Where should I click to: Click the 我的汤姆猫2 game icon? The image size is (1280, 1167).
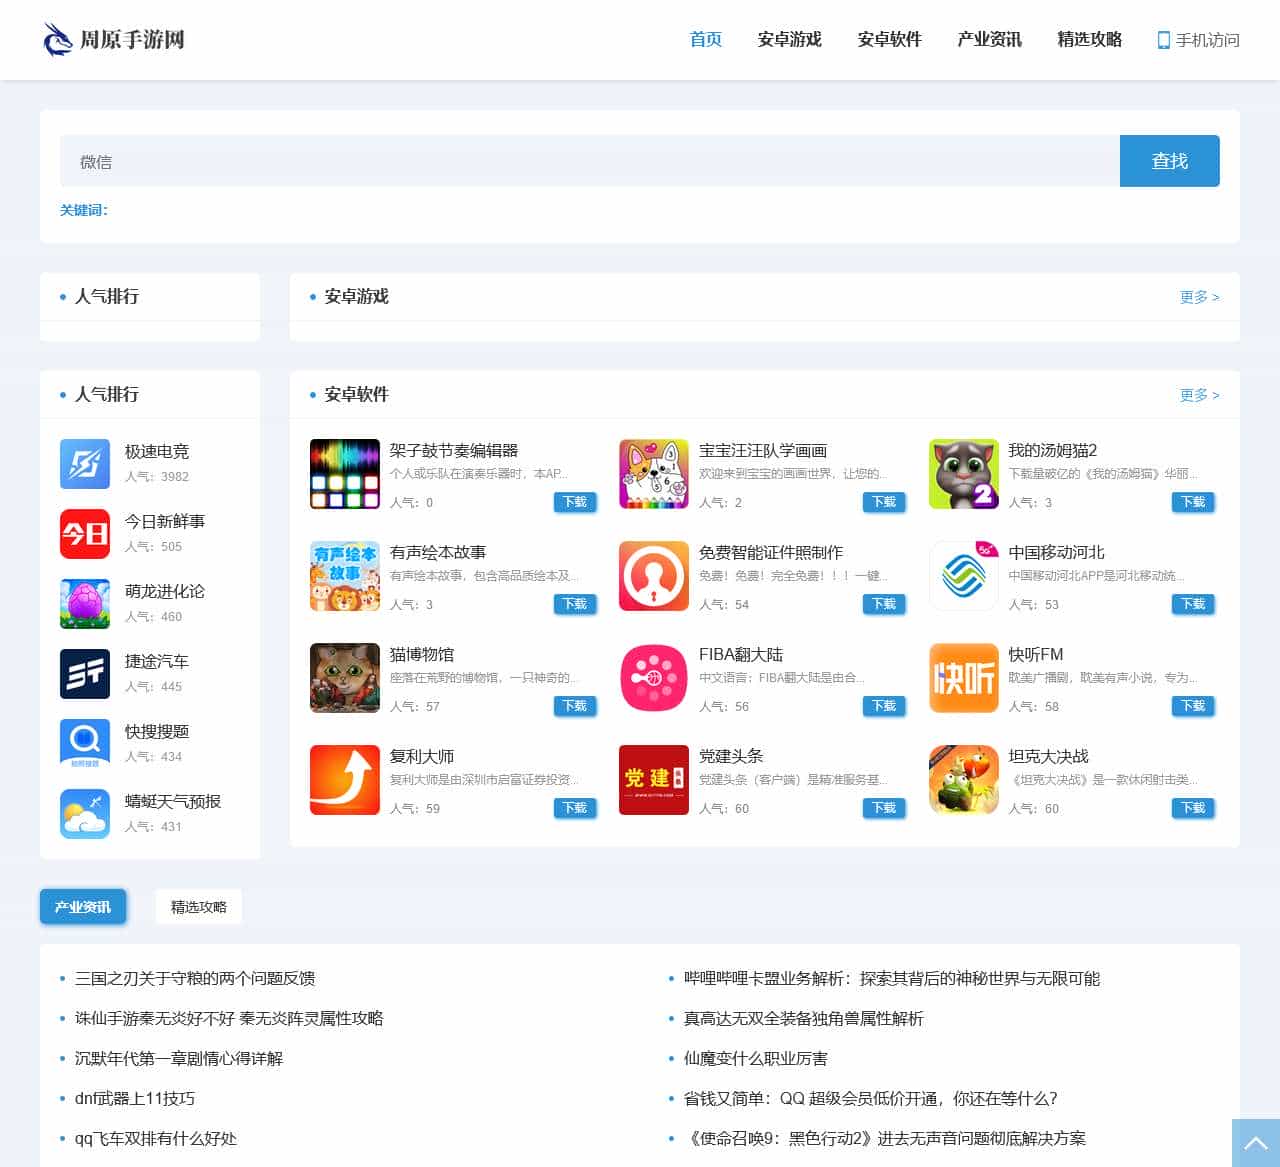coord(963,474)
